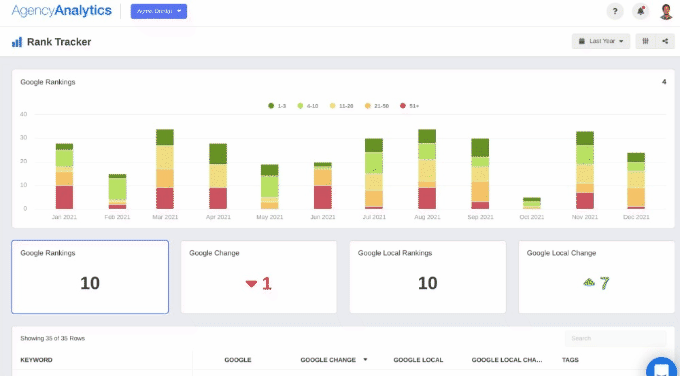
Task: Toggle the 1-3 legend series
Action: pyautogui.click(x=277, y=106)
